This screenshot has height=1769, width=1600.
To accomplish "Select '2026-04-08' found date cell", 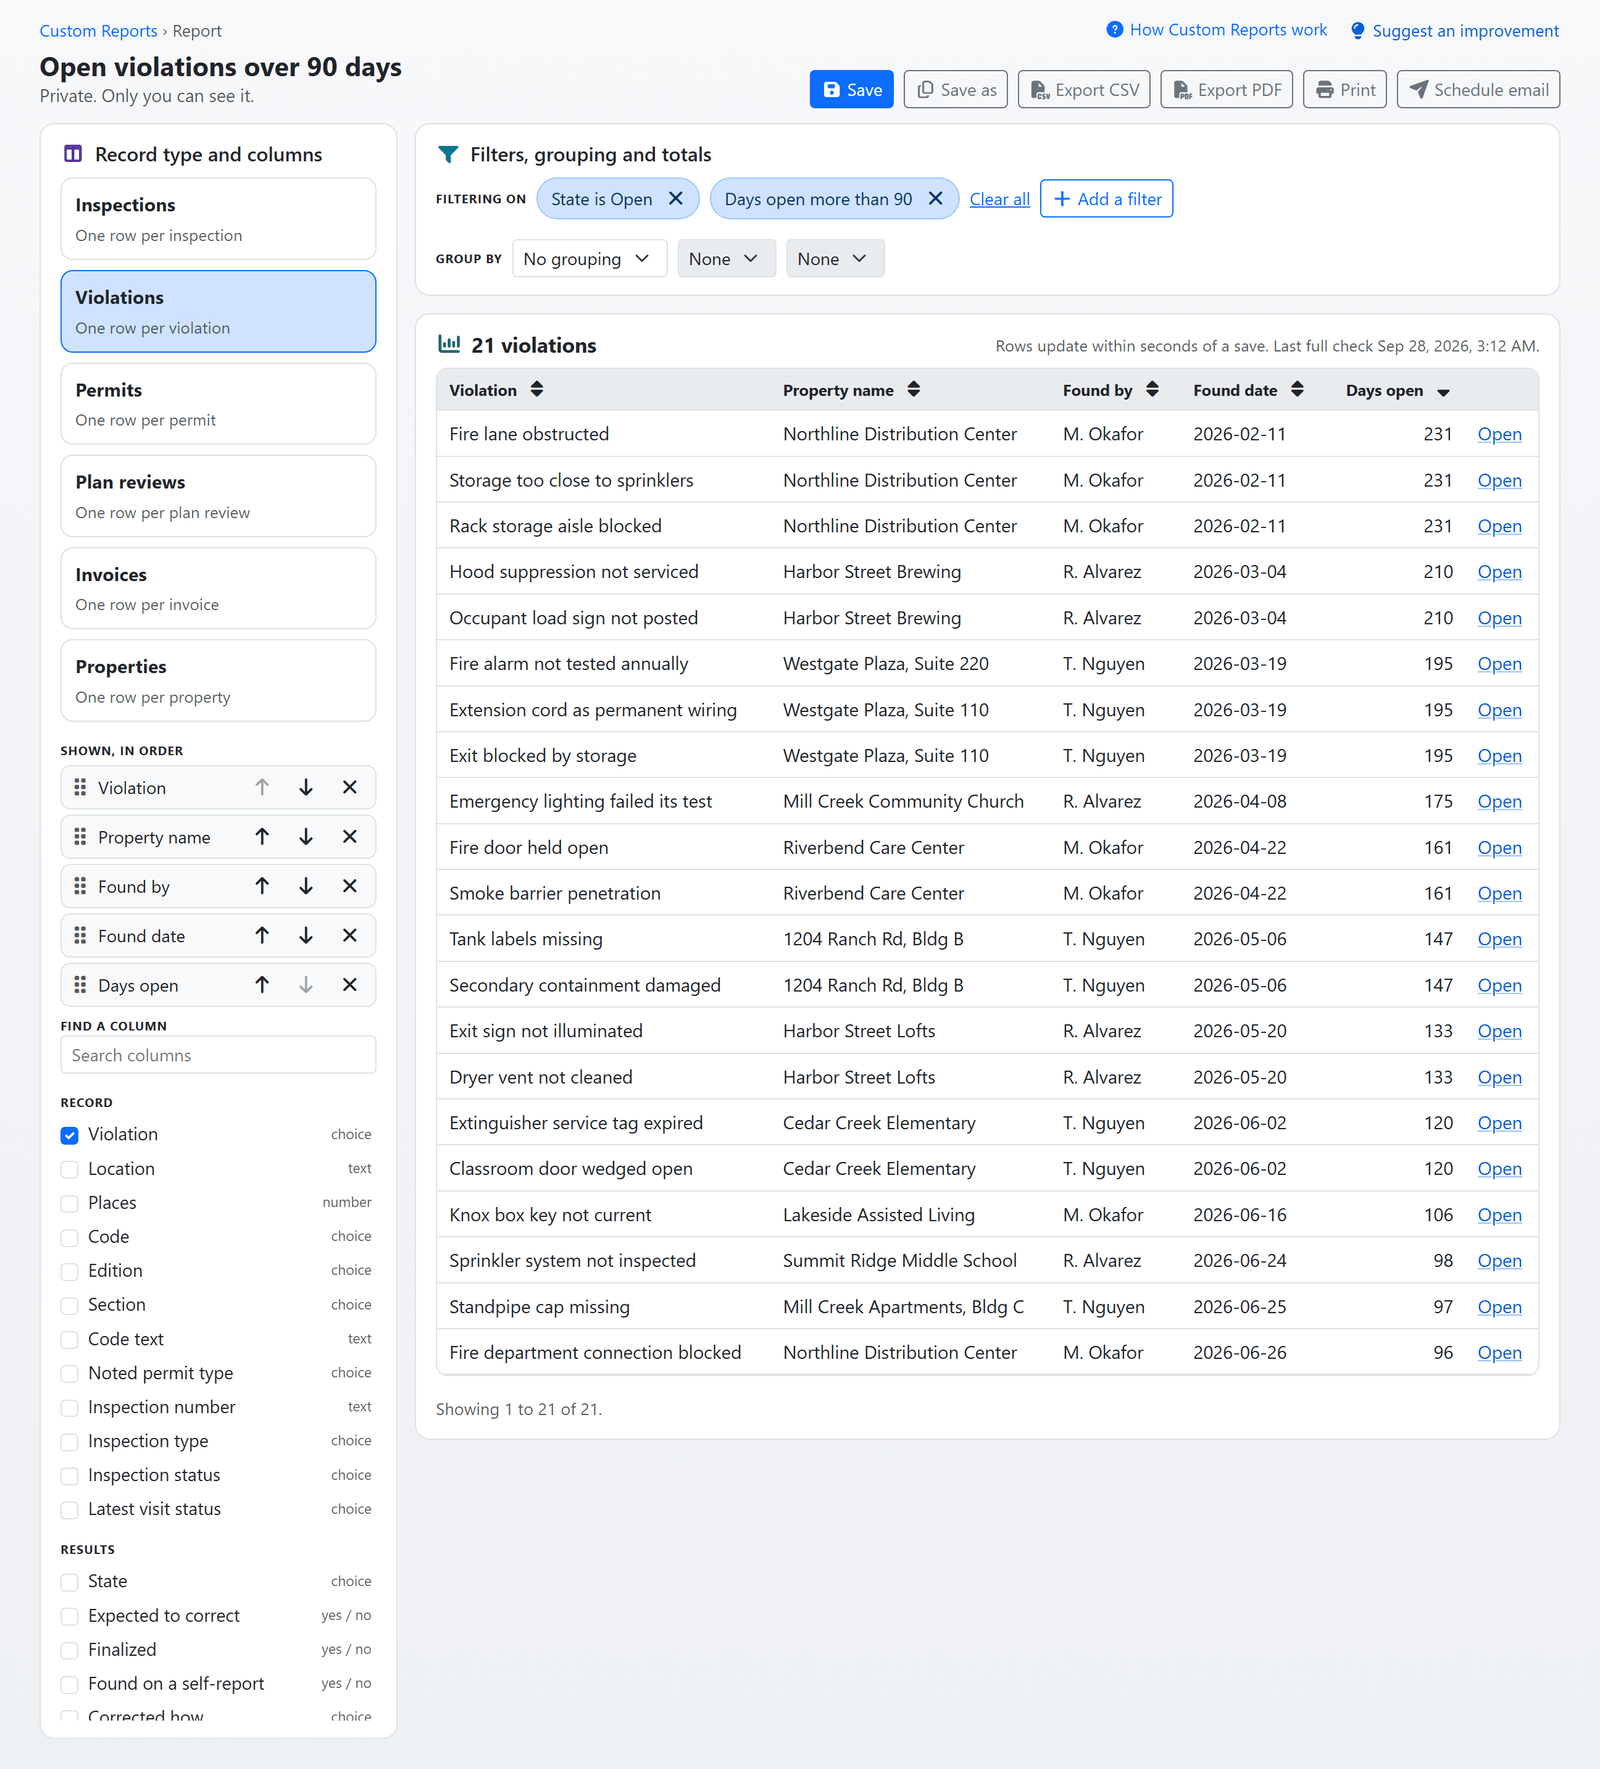I will tap(1240, 802).
